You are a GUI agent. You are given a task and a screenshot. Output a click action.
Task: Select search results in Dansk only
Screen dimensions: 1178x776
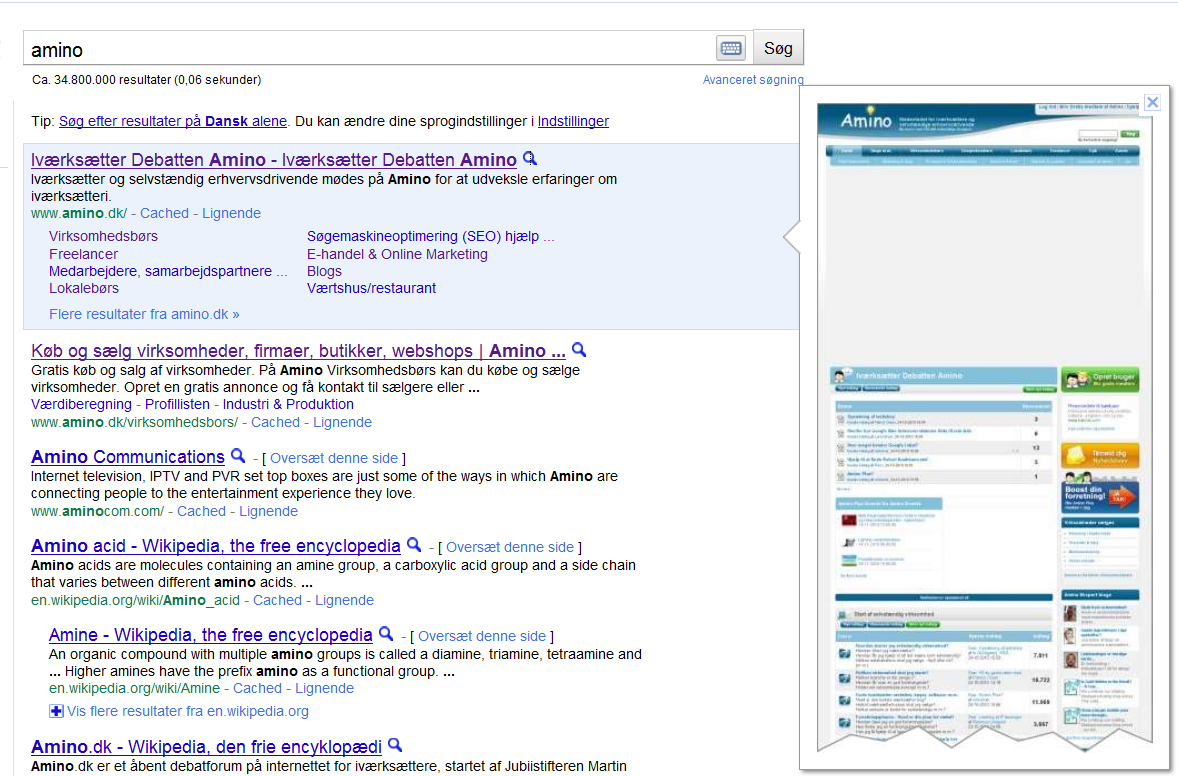[172, 121]
